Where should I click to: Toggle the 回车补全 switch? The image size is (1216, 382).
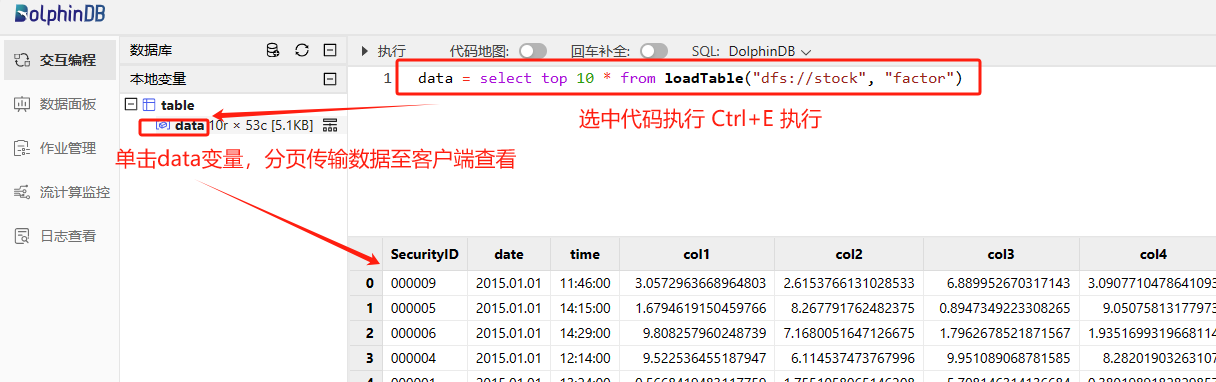coord(653,50)
